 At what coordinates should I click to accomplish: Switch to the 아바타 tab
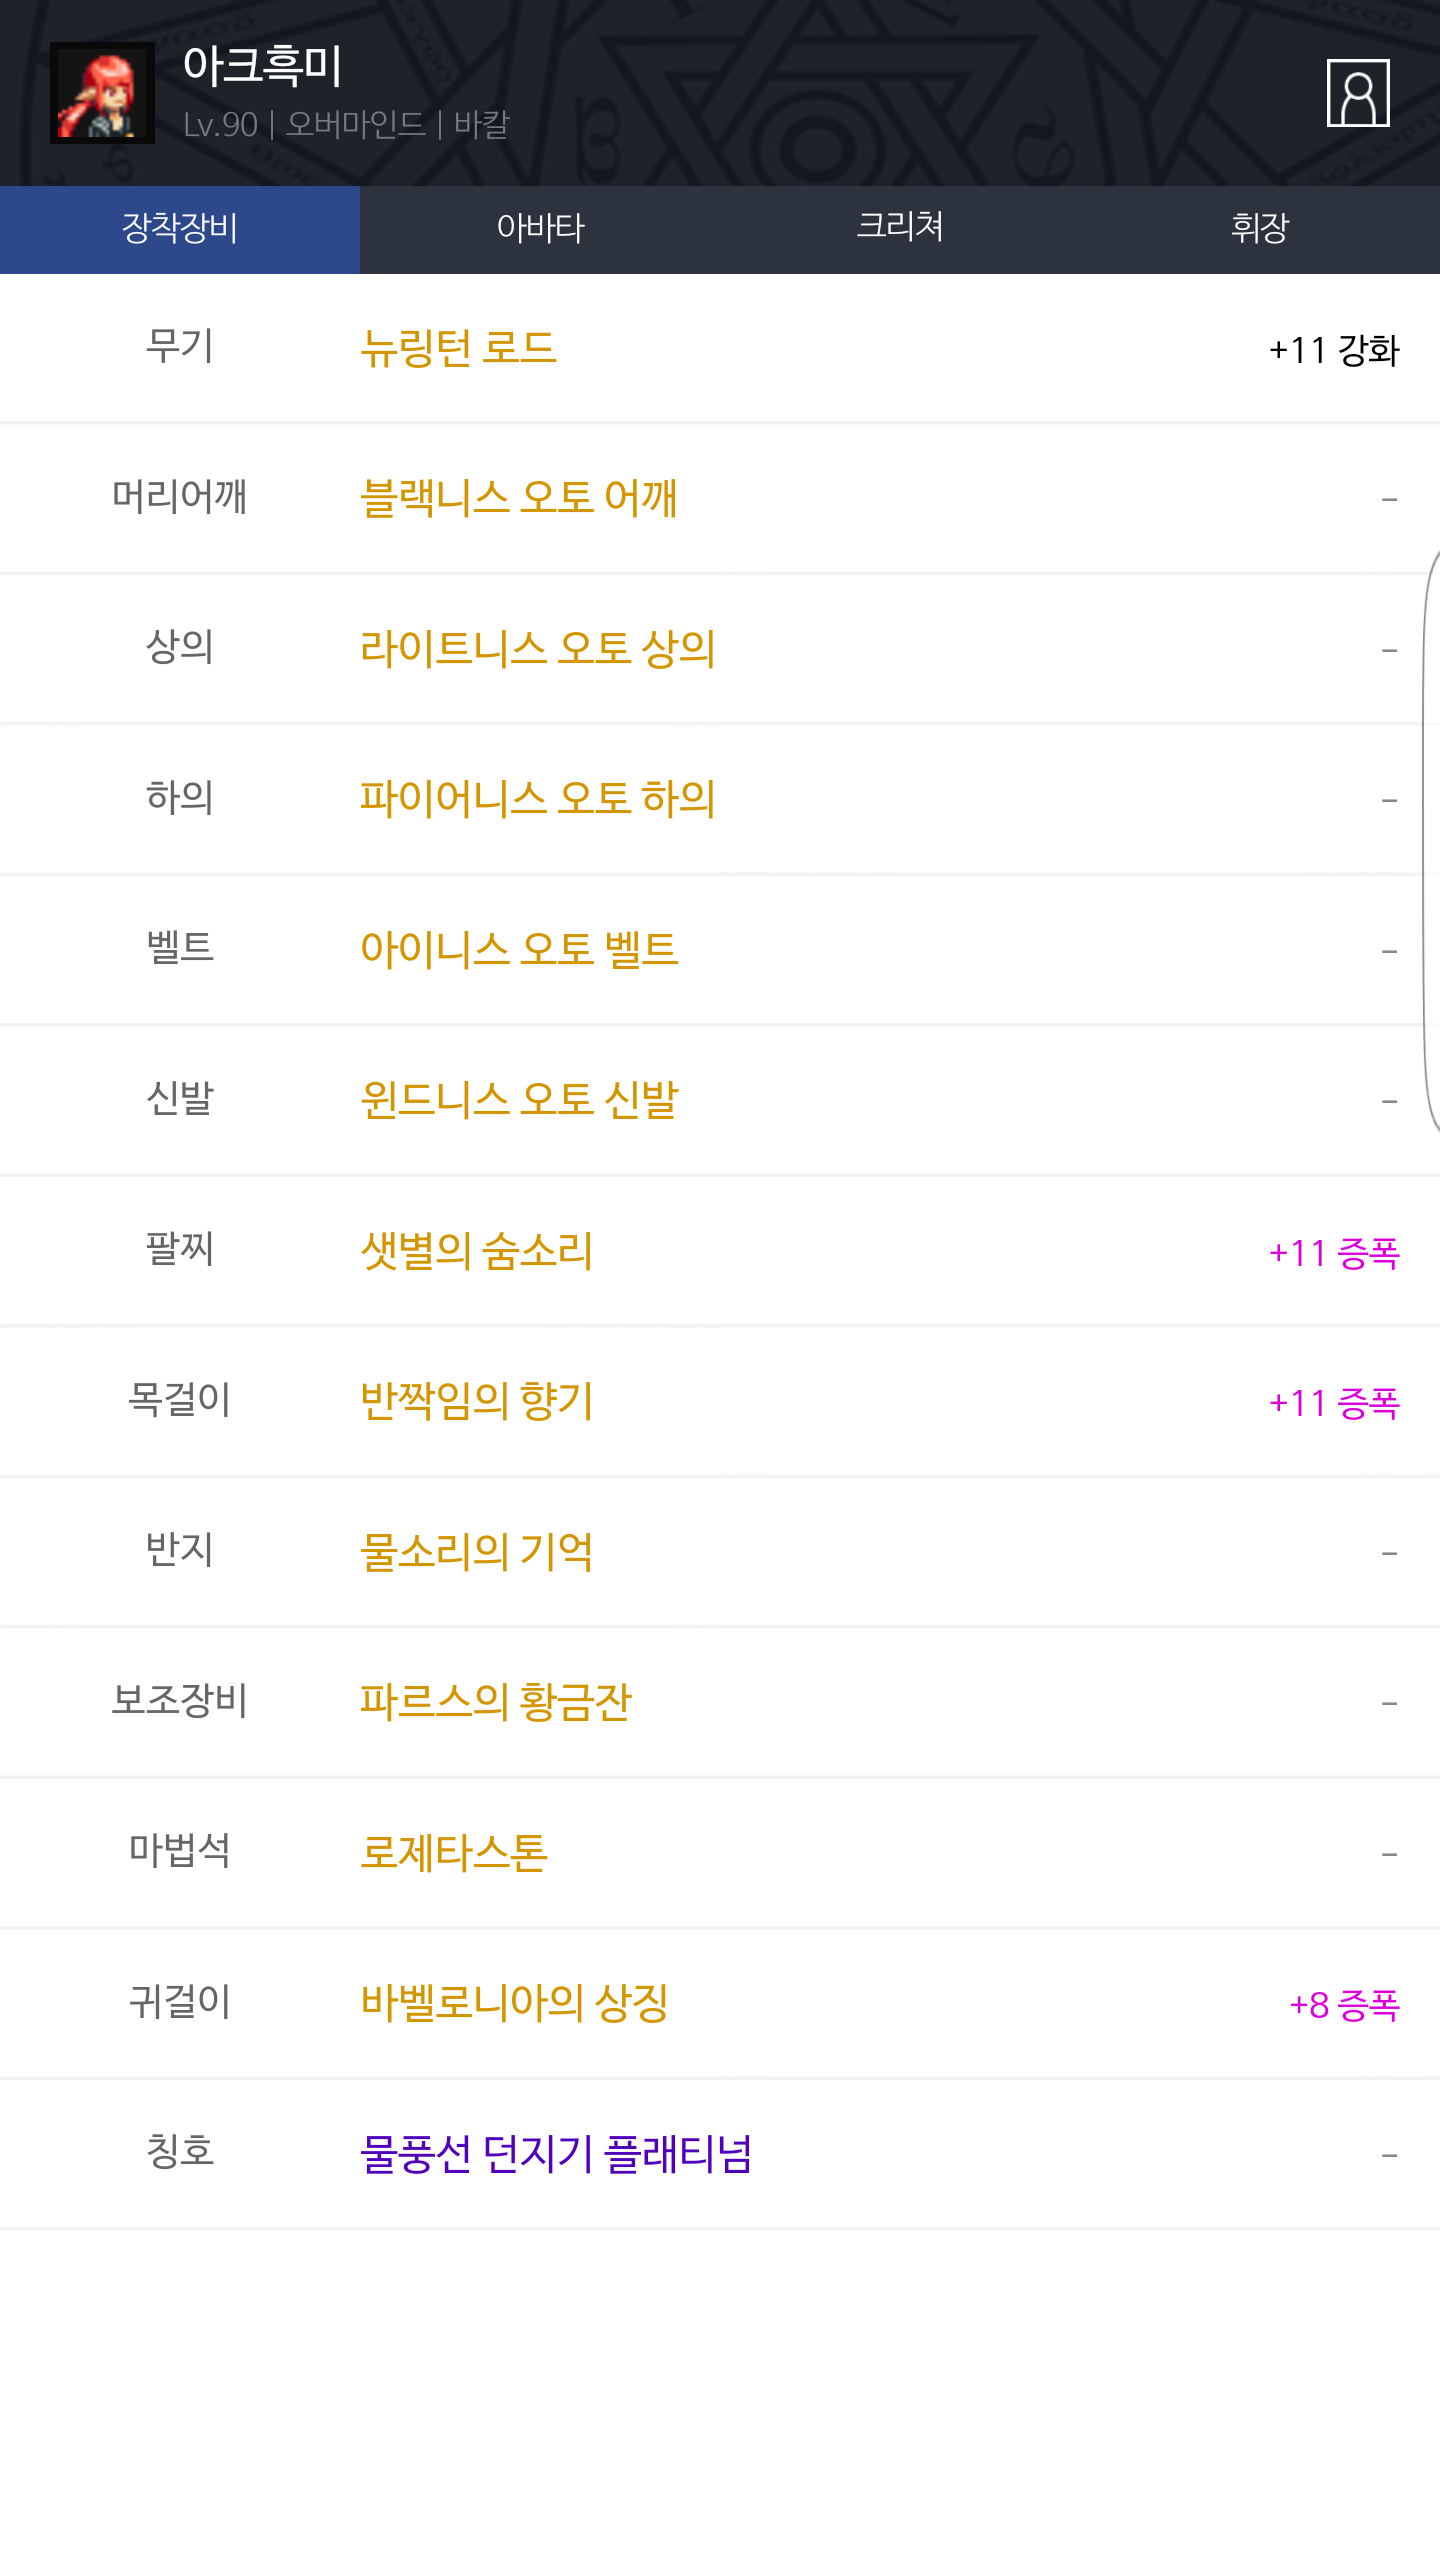[x=540, y=229]
